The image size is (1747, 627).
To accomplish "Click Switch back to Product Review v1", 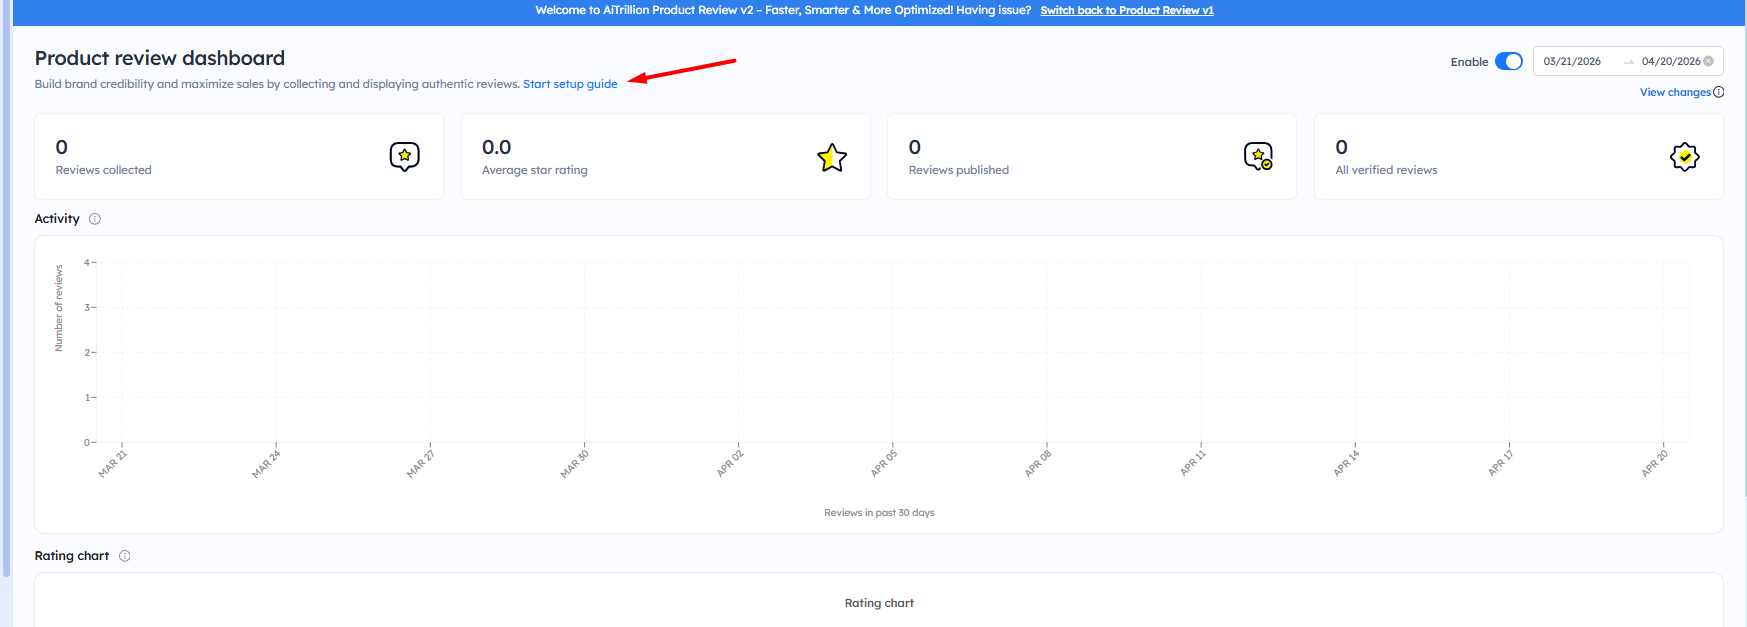I will click(1126, 10).
